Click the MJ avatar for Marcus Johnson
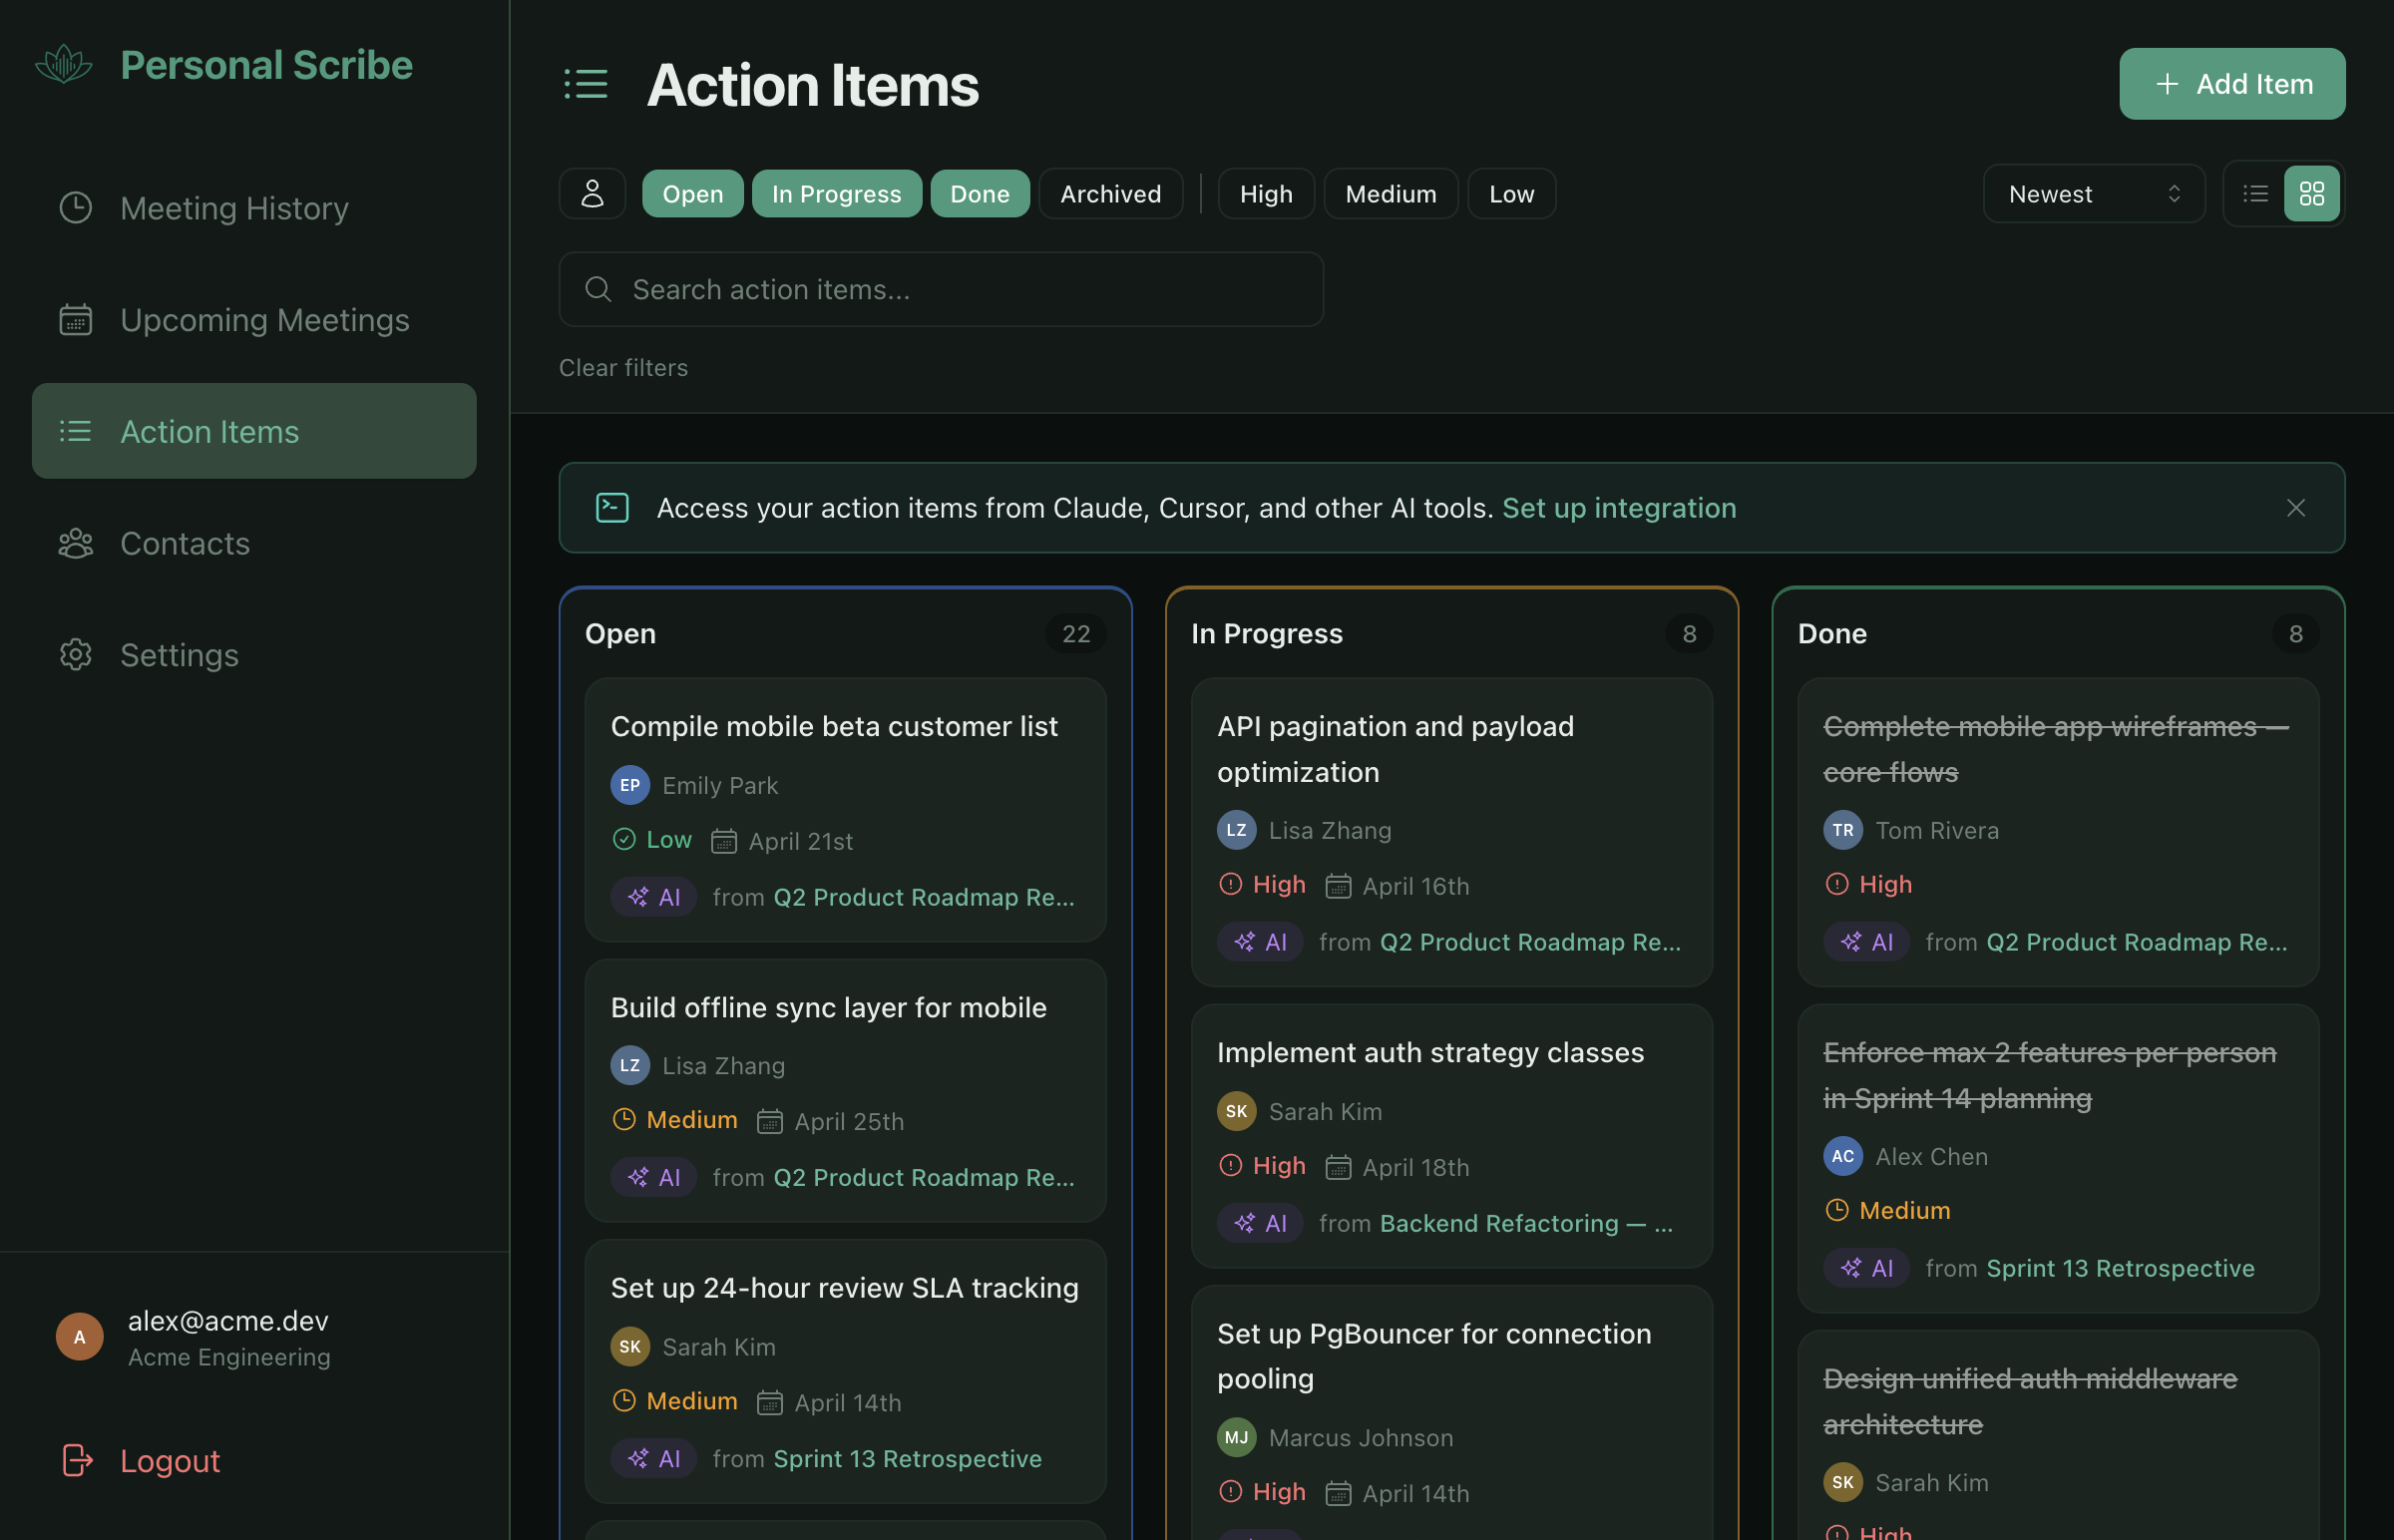This screenshot has width=2394, height=1540. [1236, 1437]
